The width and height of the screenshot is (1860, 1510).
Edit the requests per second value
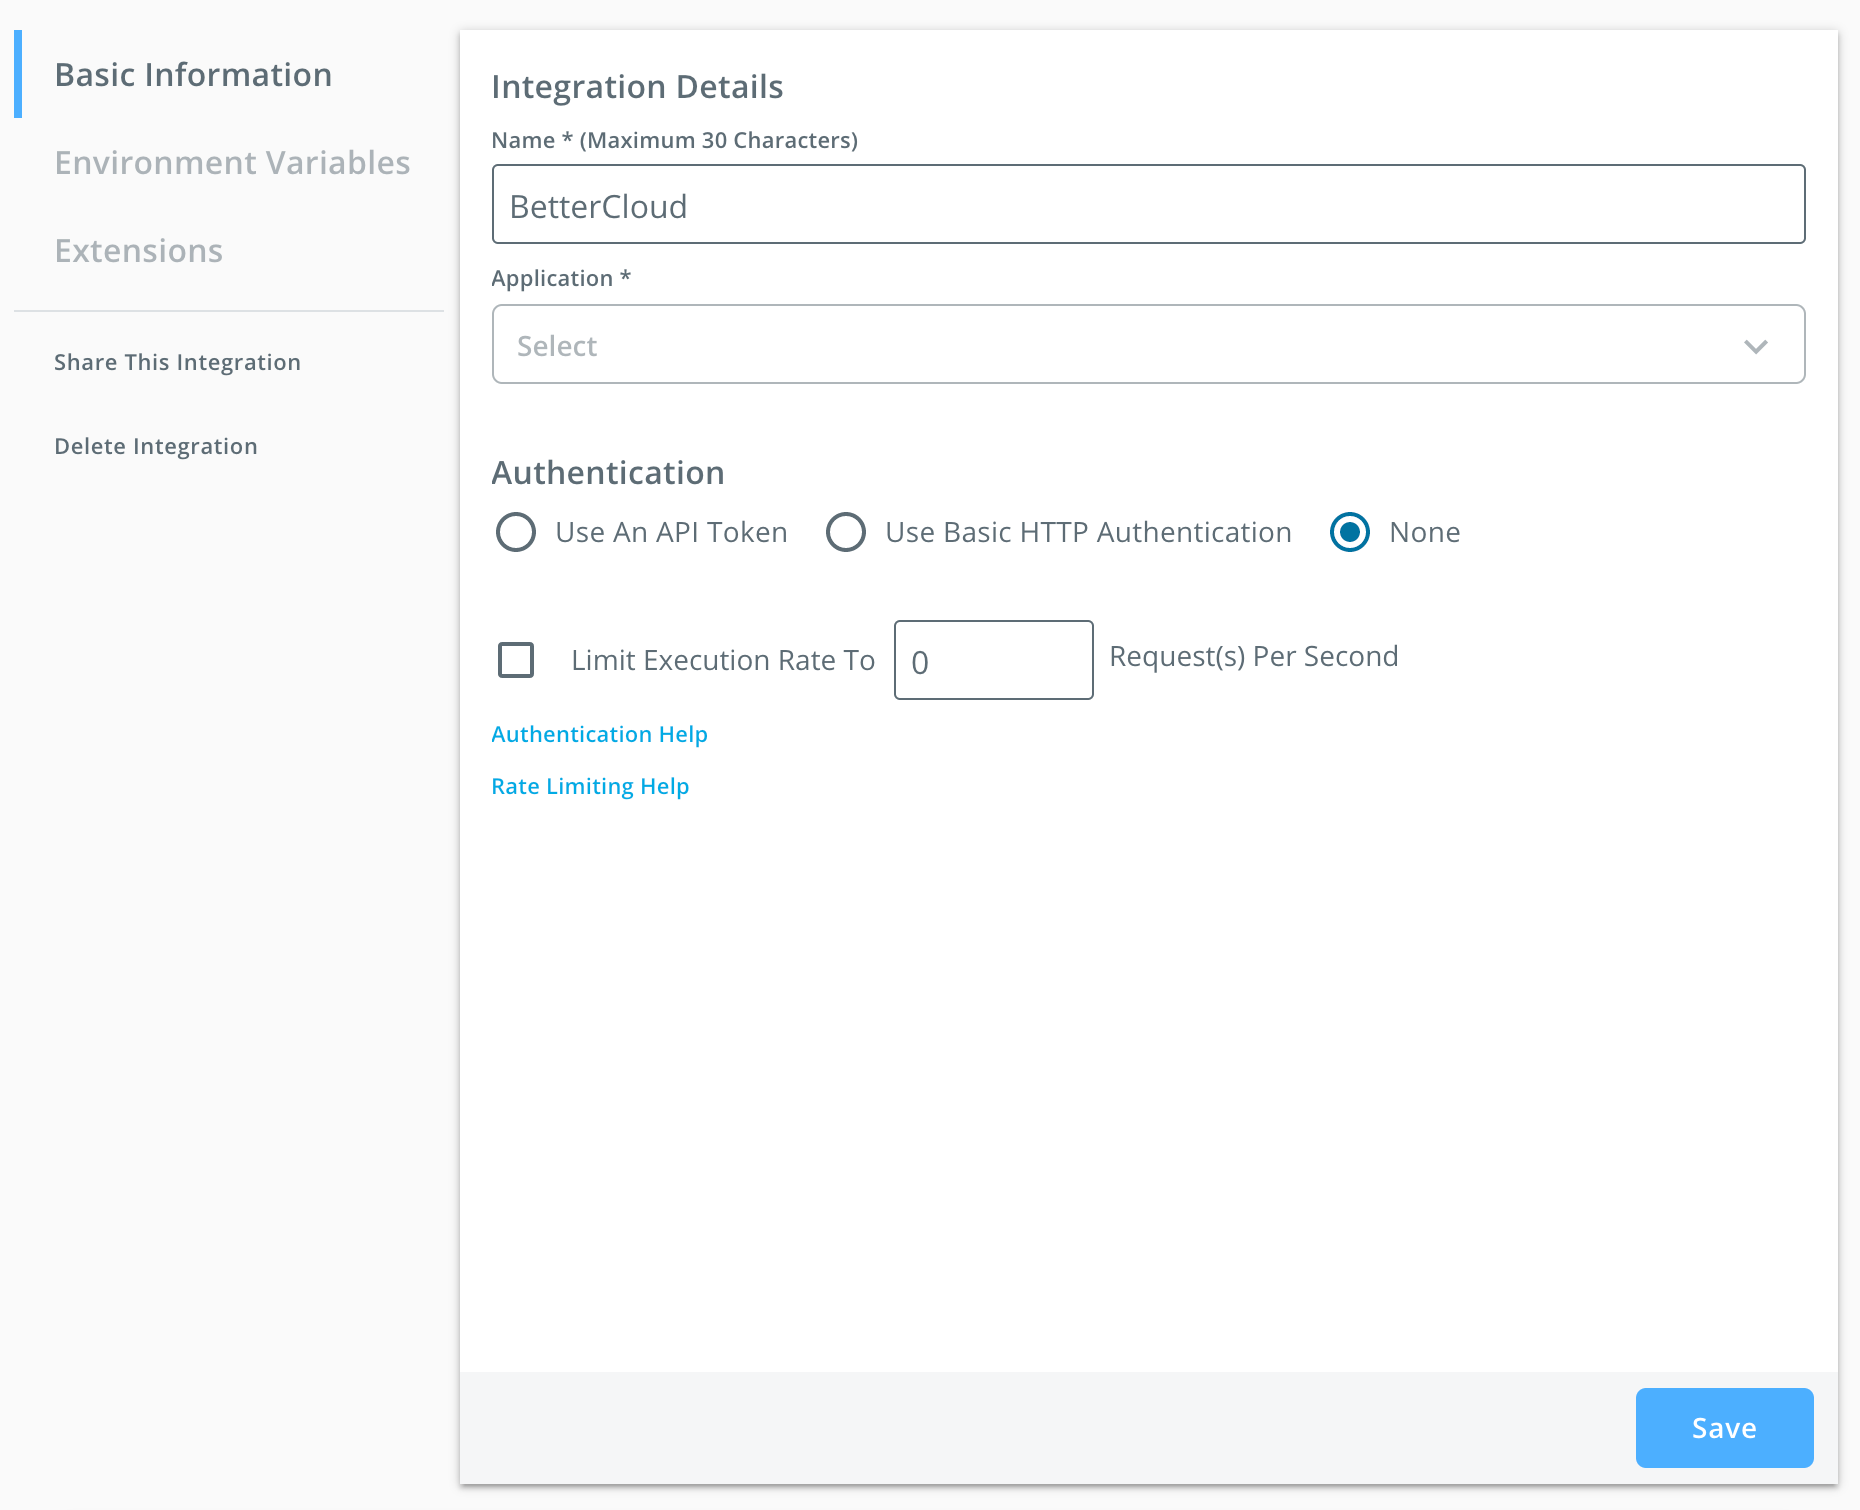tap(993, 660)
